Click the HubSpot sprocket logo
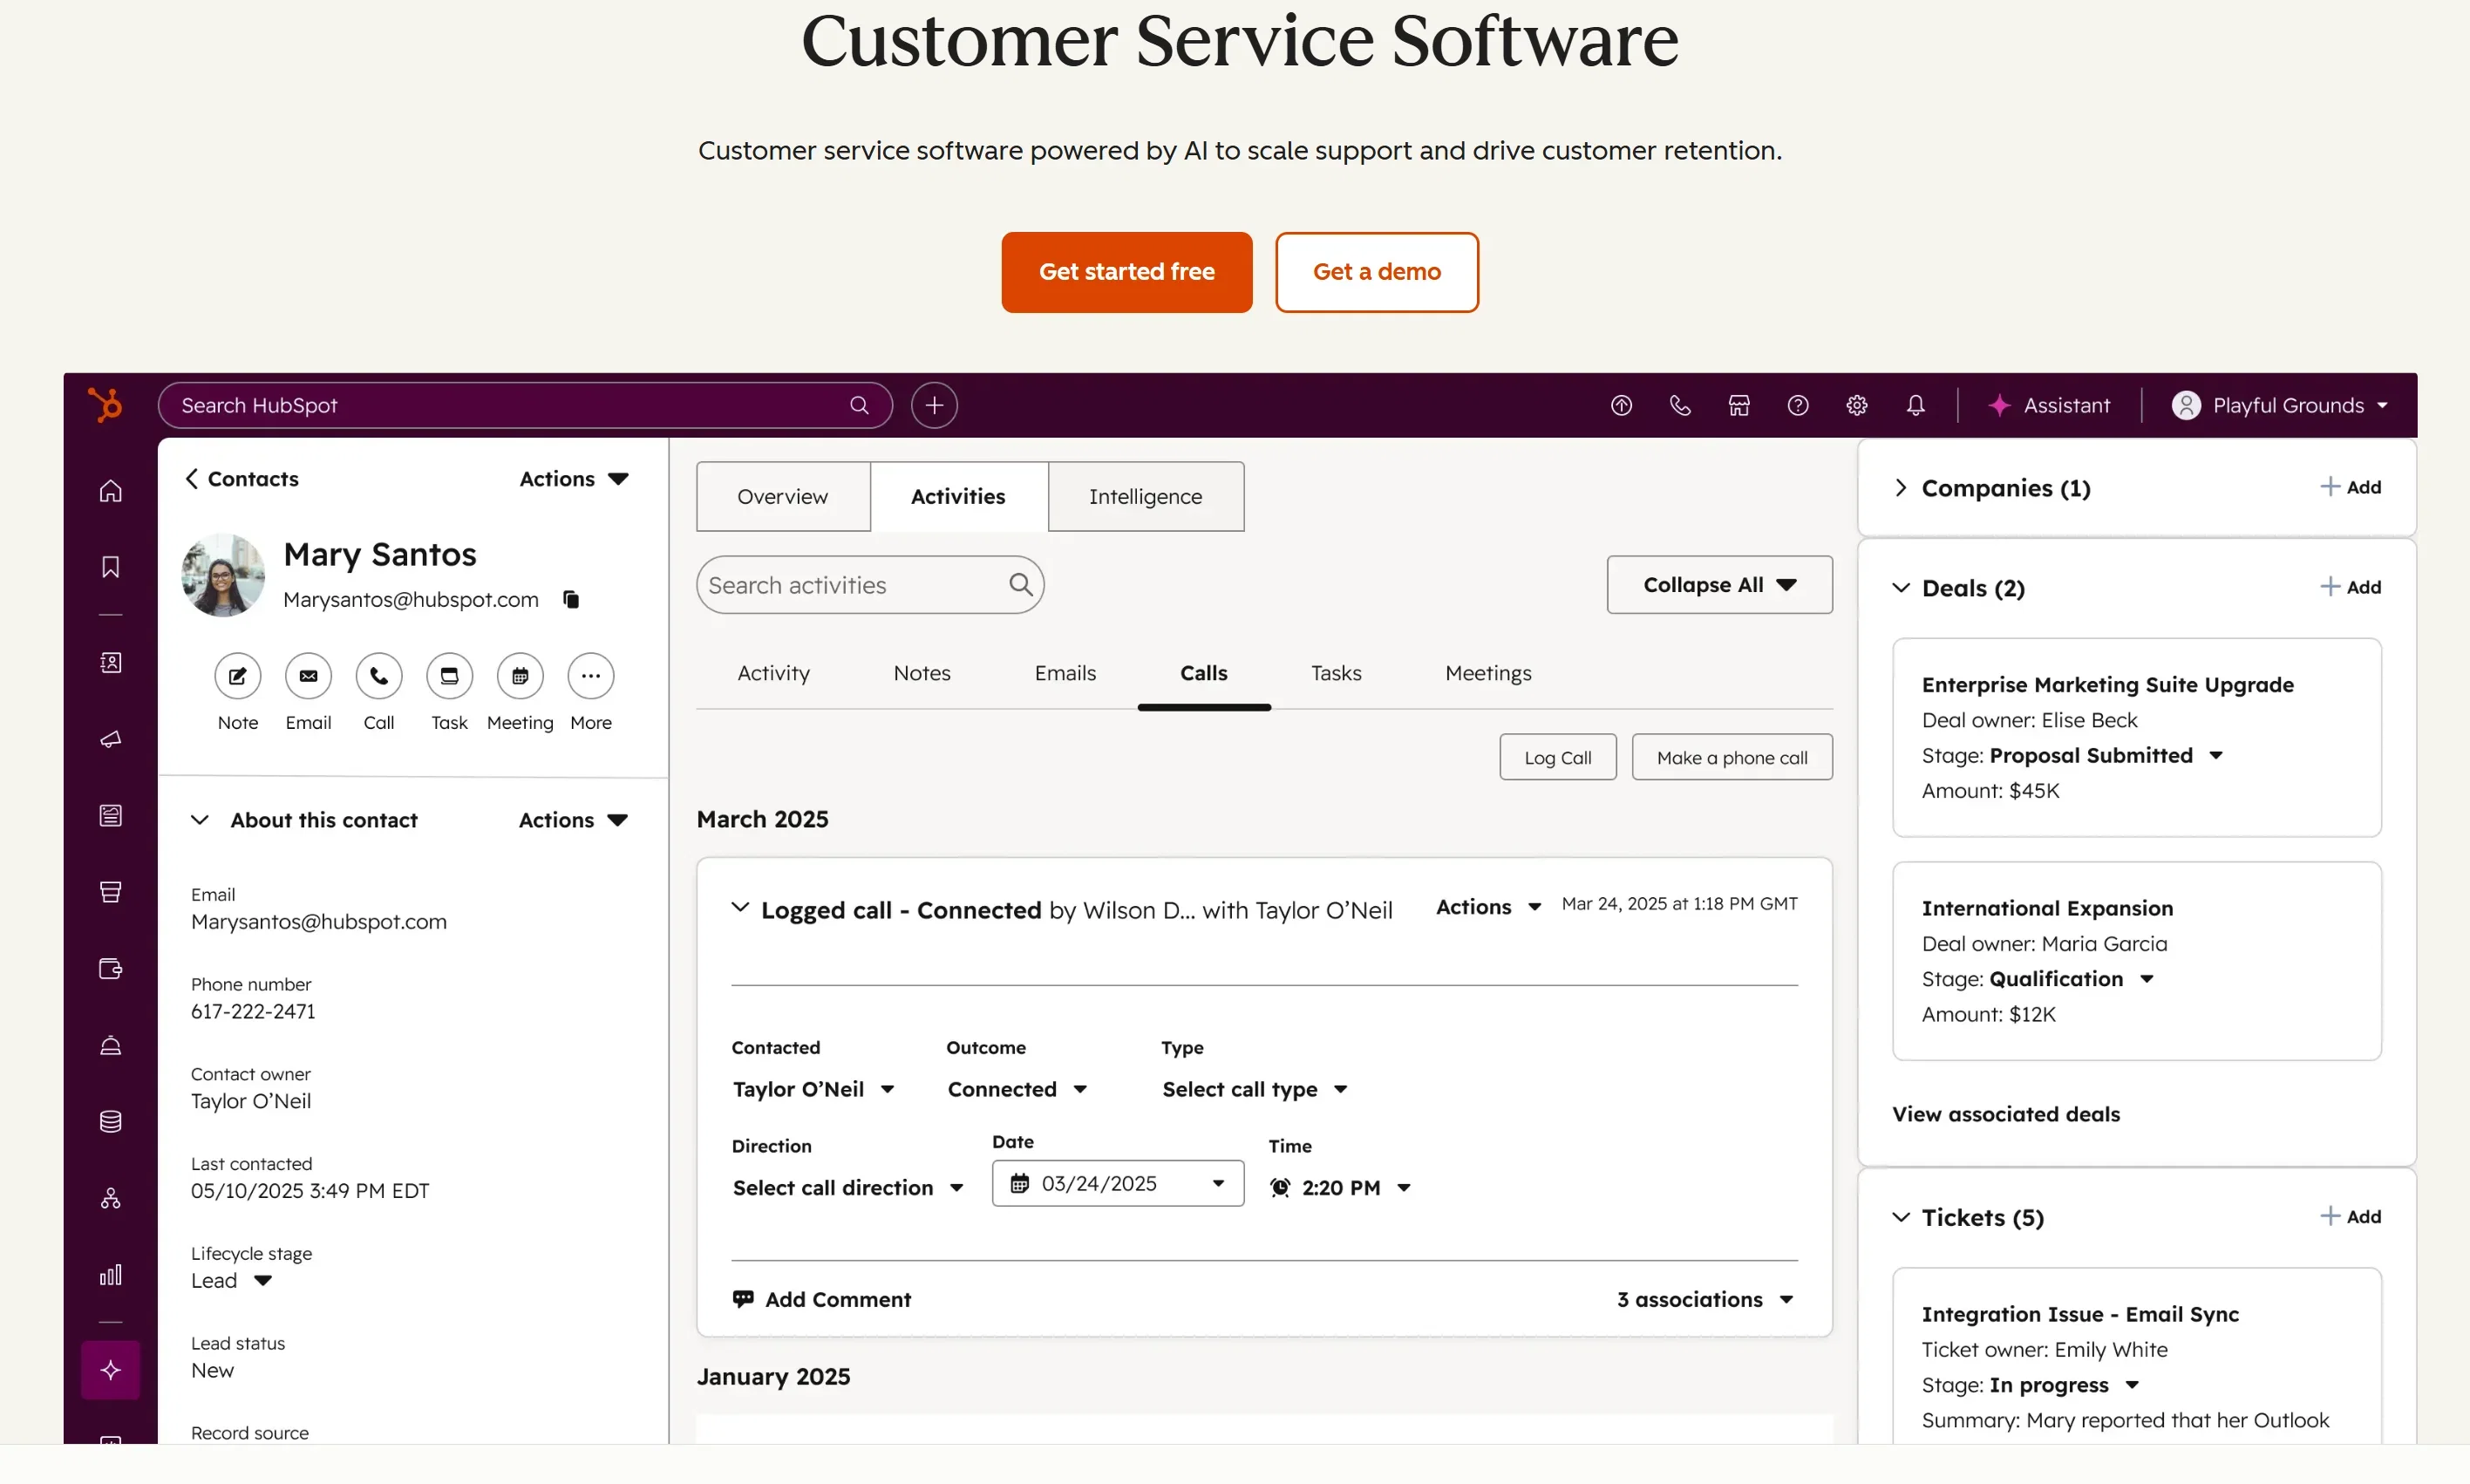The width and height of the screenshot is (2470, 1484). pyautogui.click(x=105, y=405)
